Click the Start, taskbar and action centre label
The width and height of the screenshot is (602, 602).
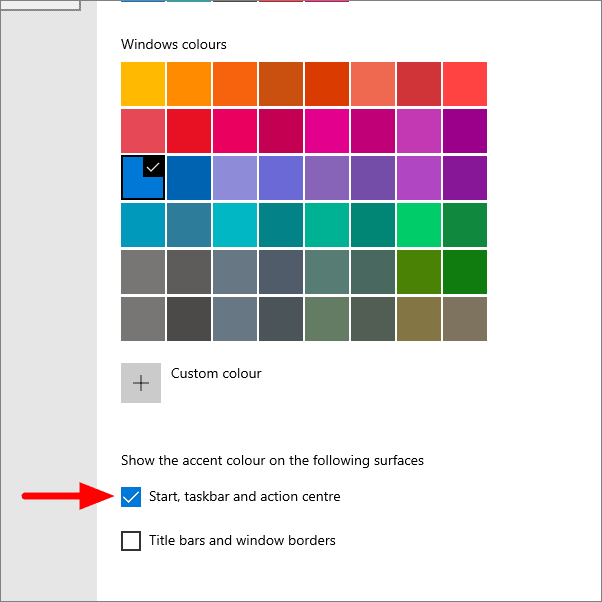coord(245,496)
